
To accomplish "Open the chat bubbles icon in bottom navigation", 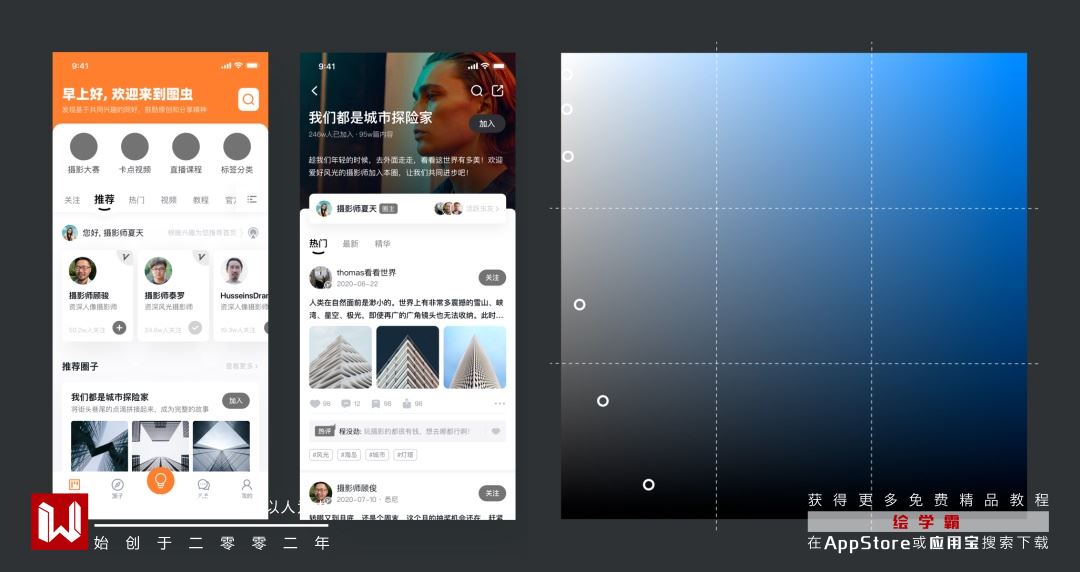I will point(204,485).
